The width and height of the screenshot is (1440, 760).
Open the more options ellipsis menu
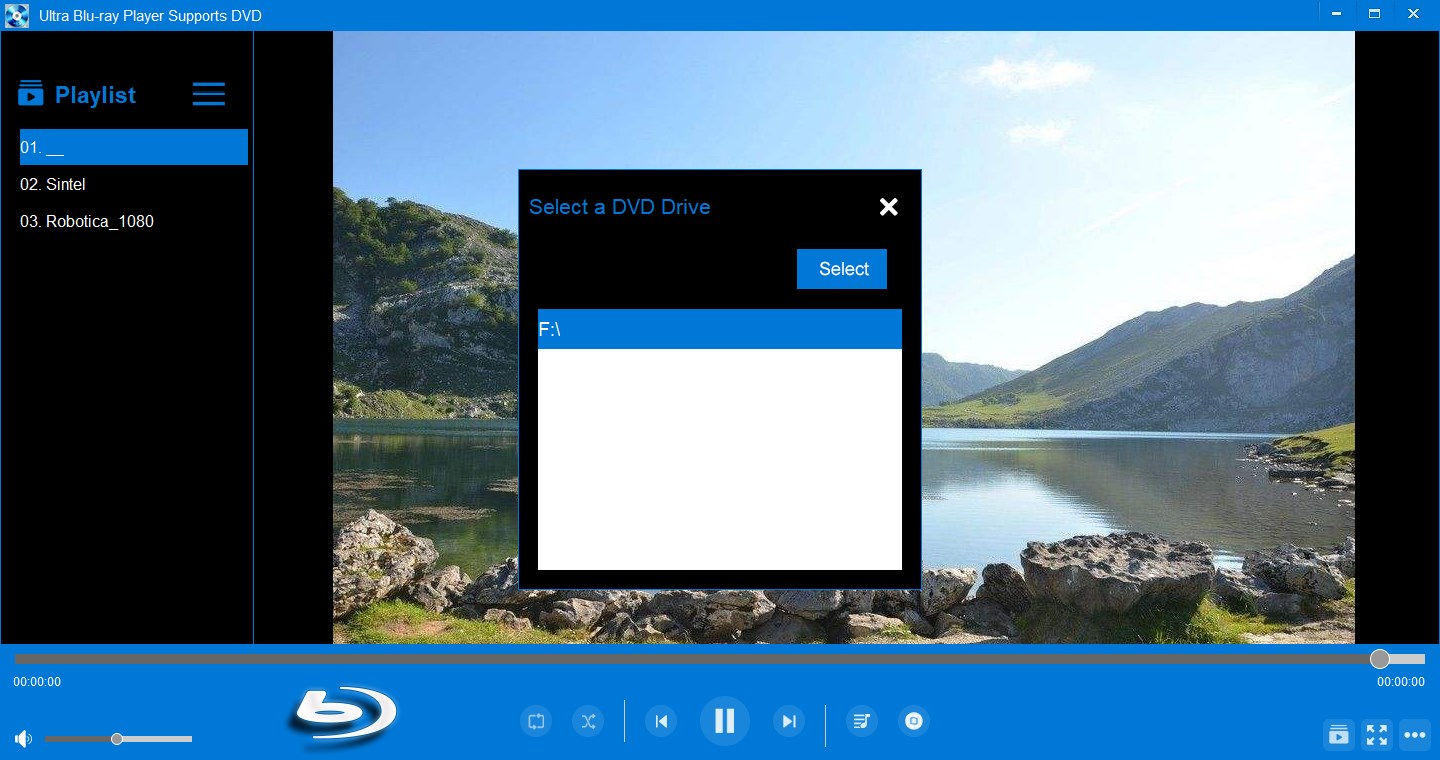1415,735
